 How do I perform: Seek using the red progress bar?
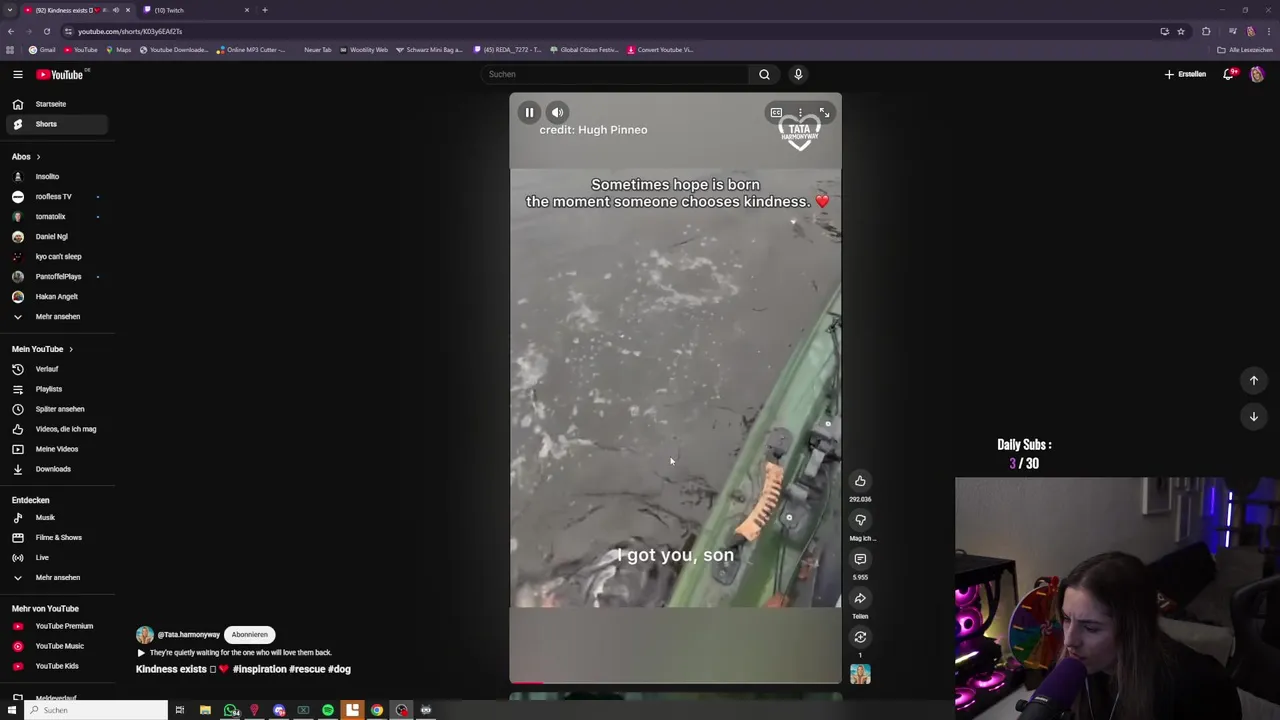[x=675, y=683]
